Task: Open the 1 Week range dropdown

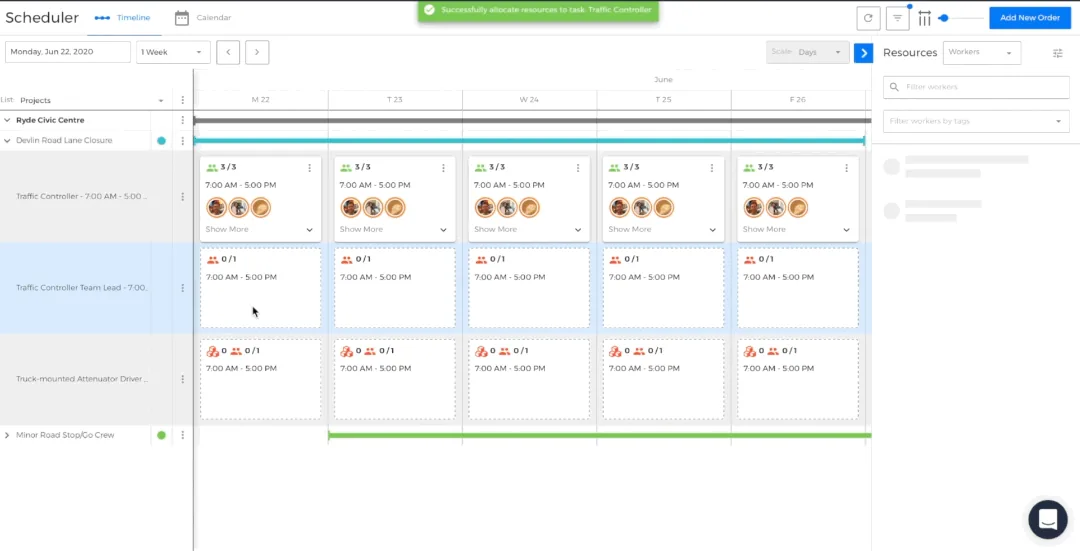Action: 173,52
